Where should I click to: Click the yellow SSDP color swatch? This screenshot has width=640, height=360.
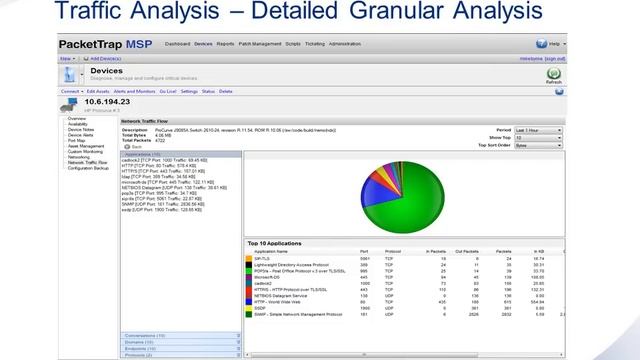tap(249, 308)
